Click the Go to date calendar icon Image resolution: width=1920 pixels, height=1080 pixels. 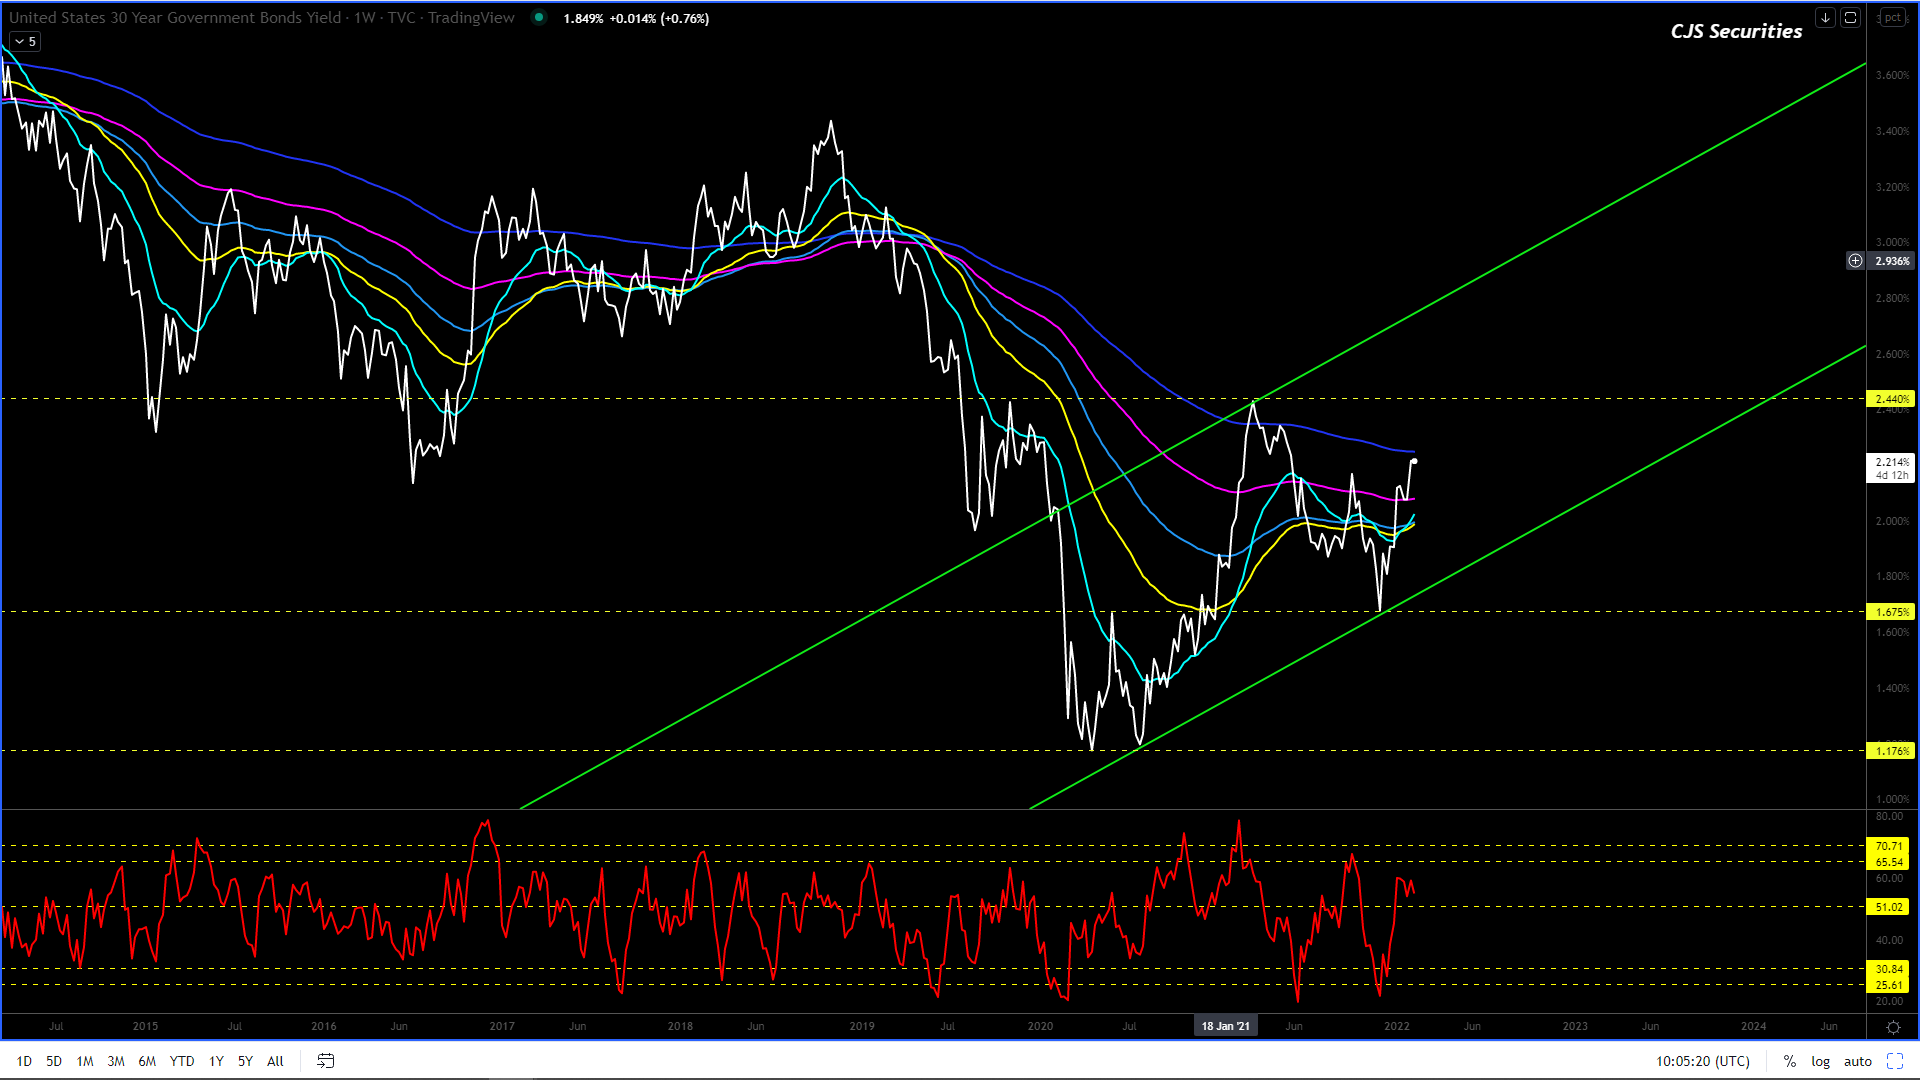(325, 1061)
